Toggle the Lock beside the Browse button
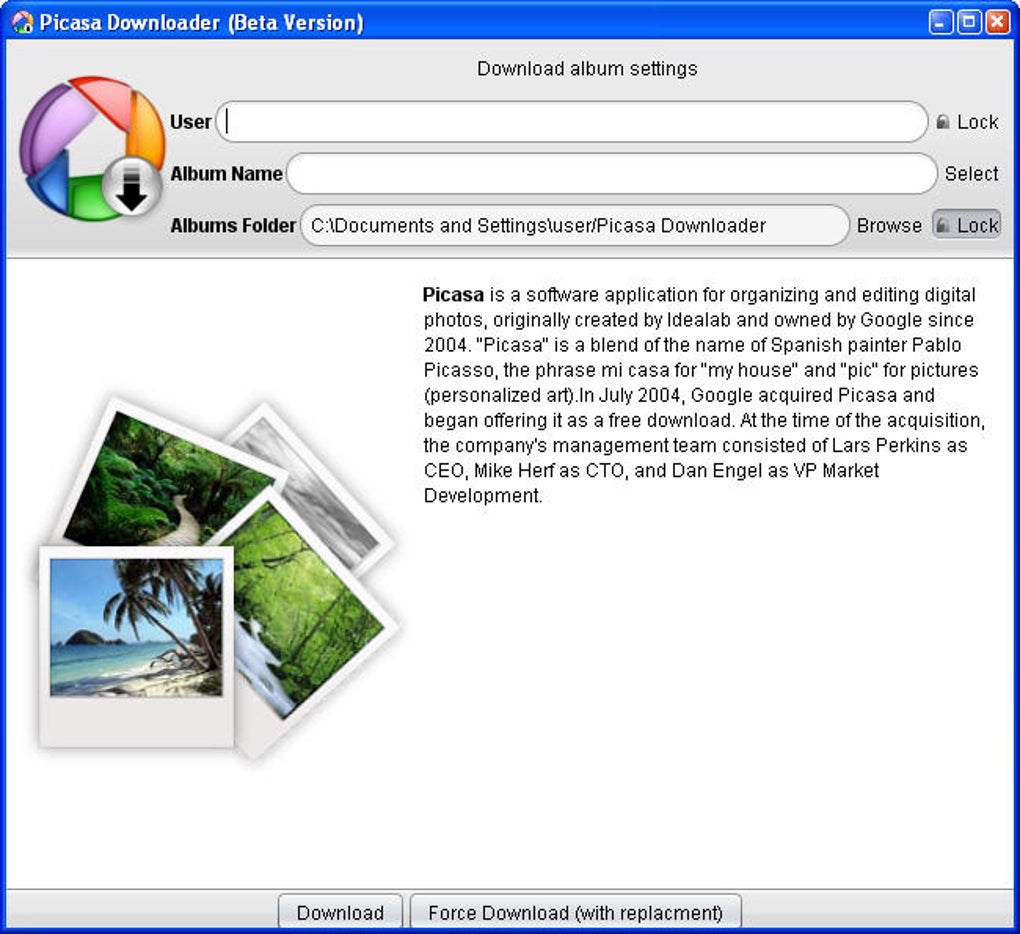This screenshot has width=1020, height=934. [x=967, y=225]
